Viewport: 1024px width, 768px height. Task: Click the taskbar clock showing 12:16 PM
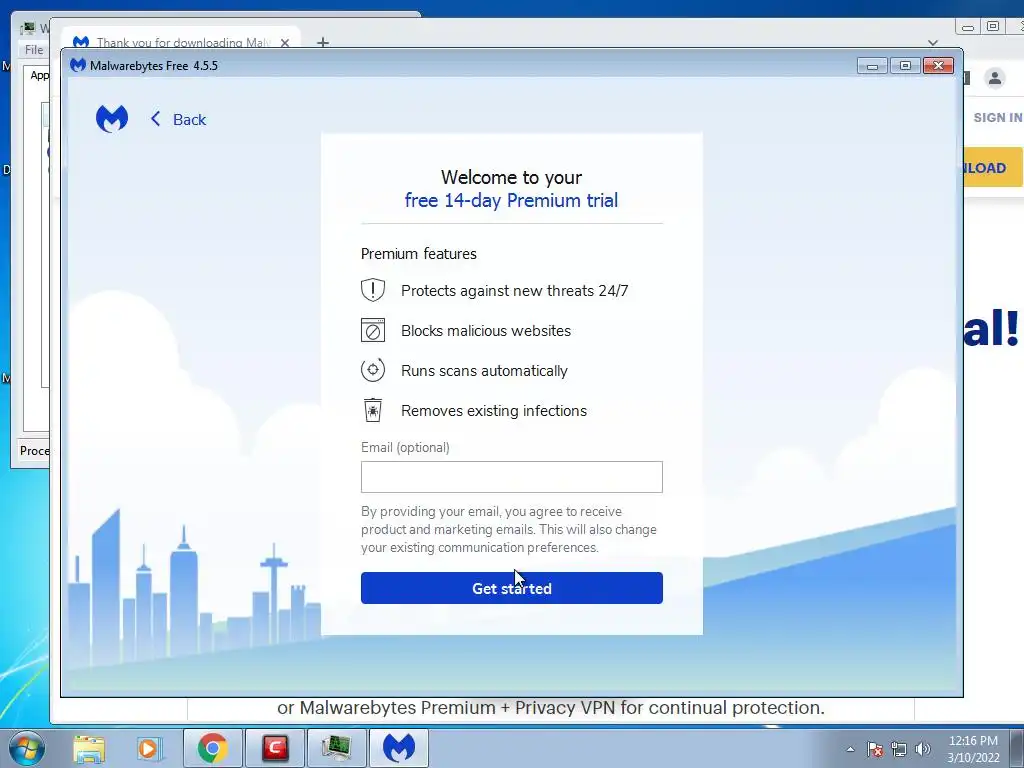click(973, 748)
